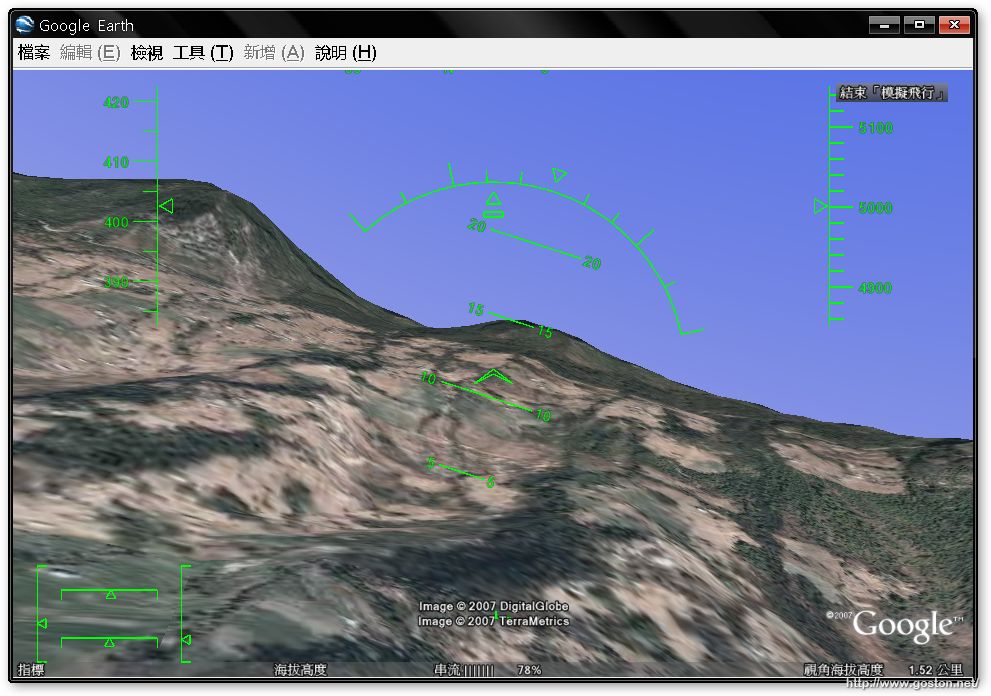
Task: Click the elevator indicator triangle on the right bracket
Action: [x=186, y=640]
